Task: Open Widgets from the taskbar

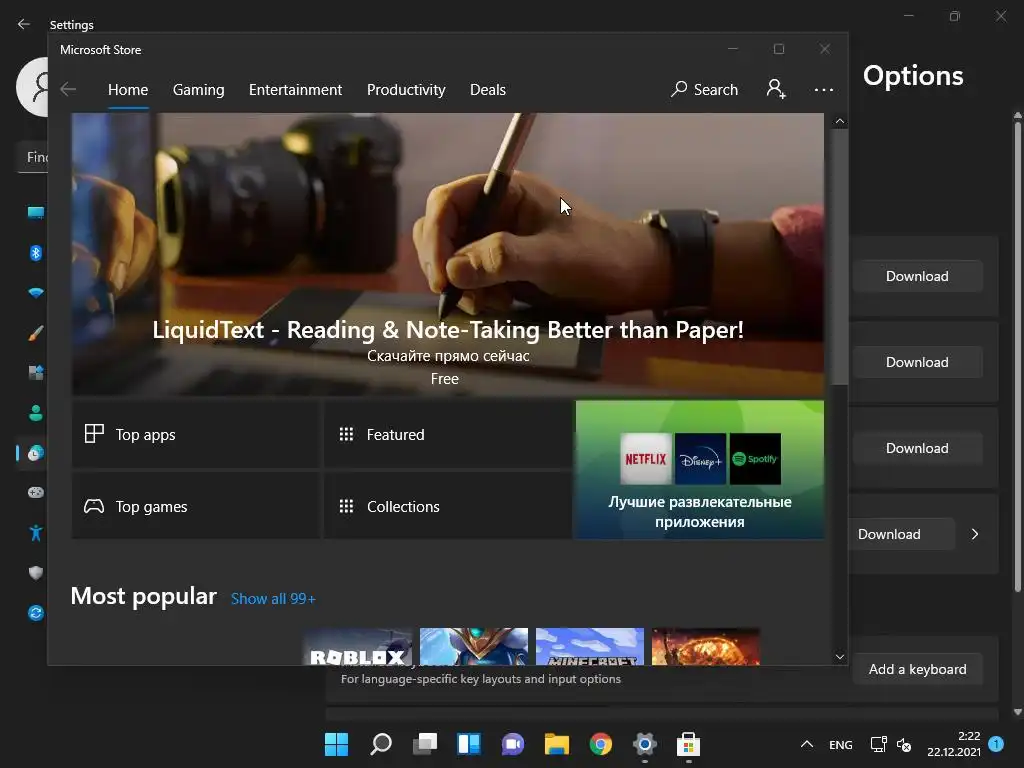Action: (x=469, y=744)
